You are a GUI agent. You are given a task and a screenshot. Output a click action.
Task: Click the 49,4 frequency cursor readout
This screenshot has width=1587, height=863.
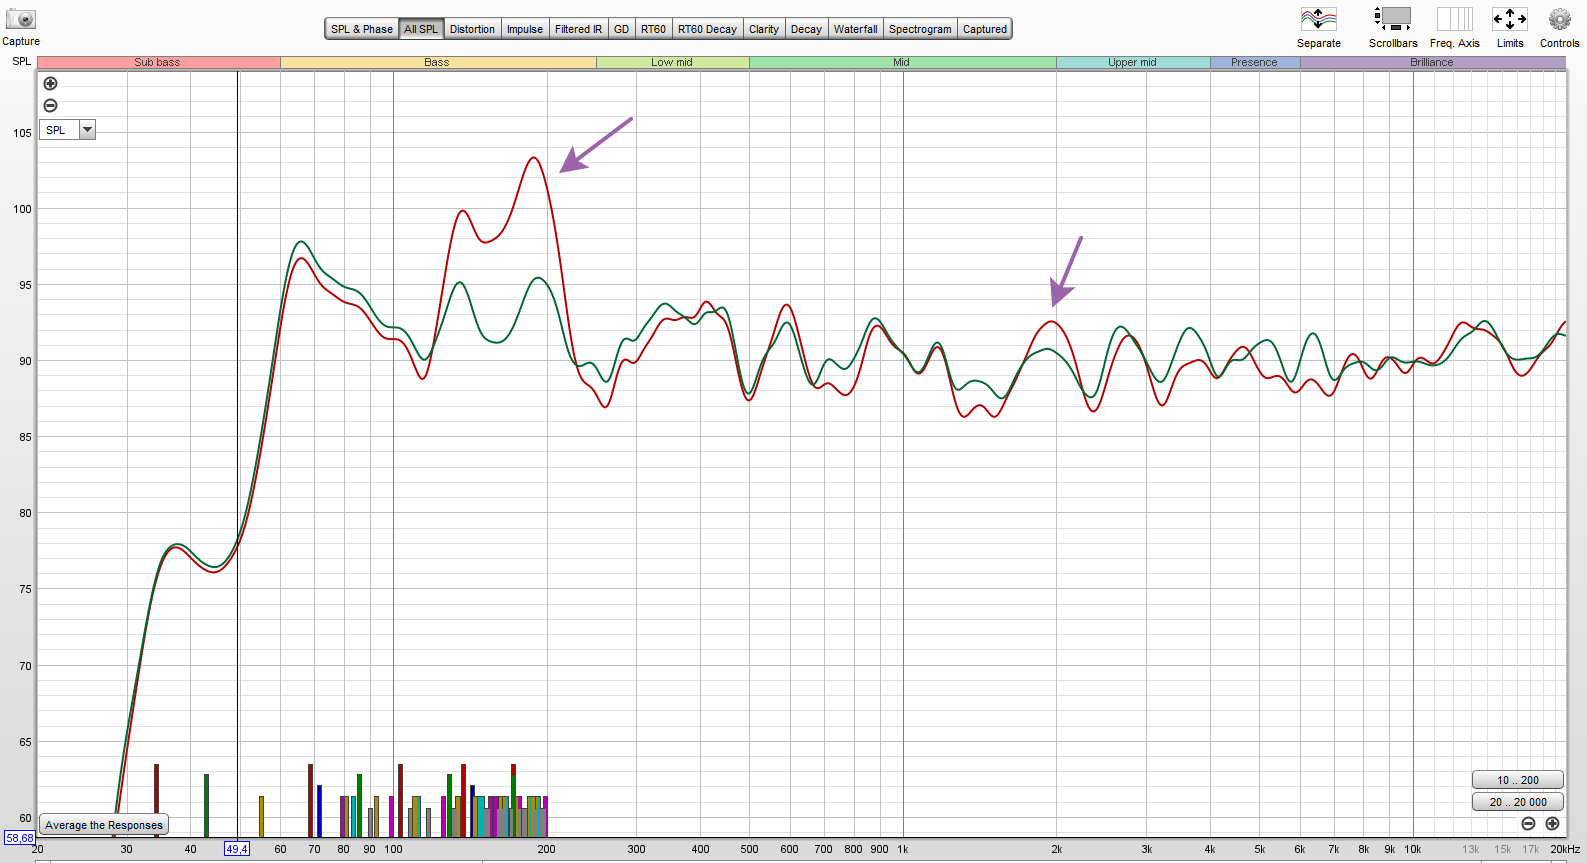237,849
